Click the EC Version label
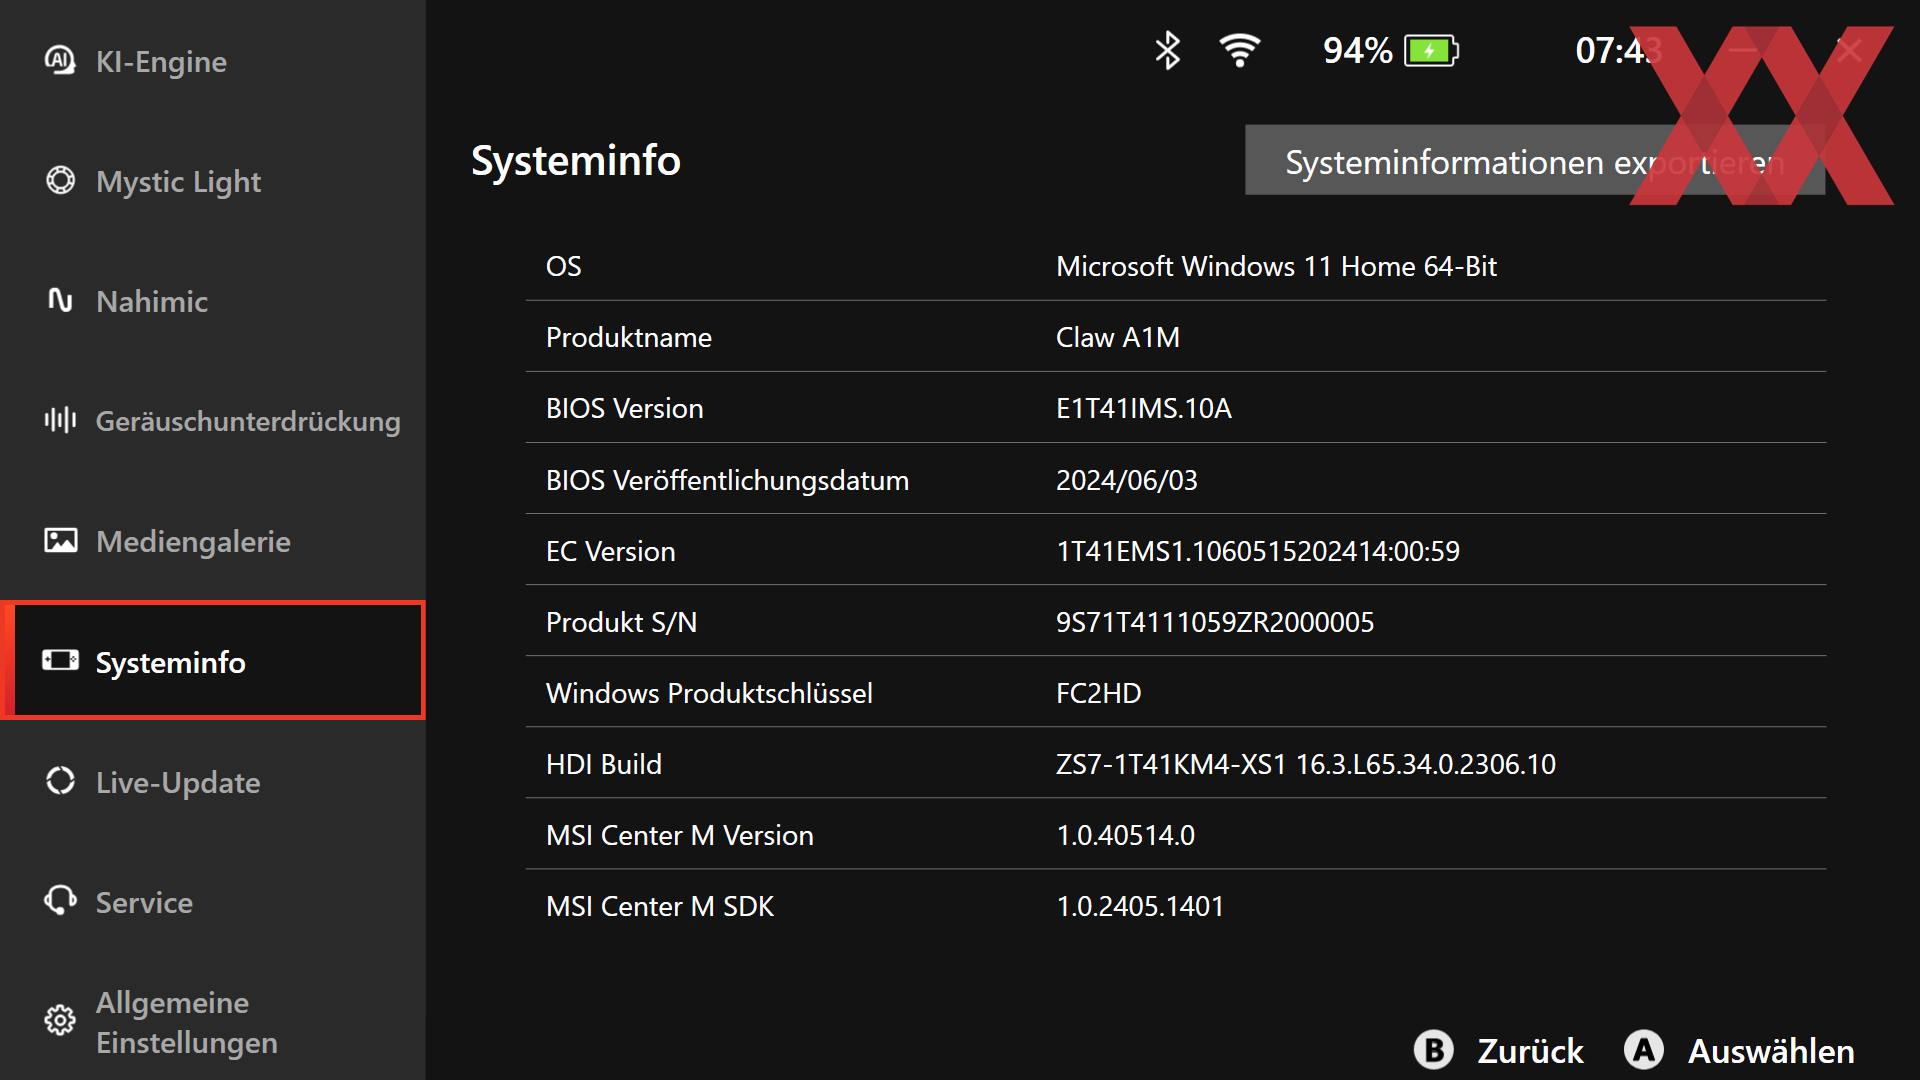The height and width of the screenshot is (1080, 1920). [610, 551]
